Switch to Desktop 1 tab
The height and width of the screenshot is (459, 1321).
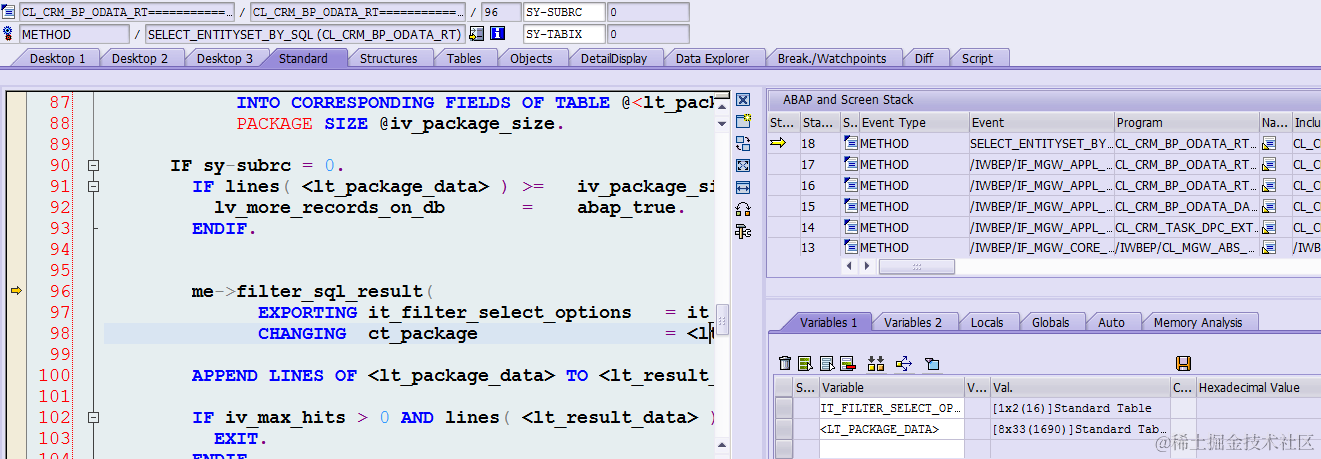click(57, 58)
